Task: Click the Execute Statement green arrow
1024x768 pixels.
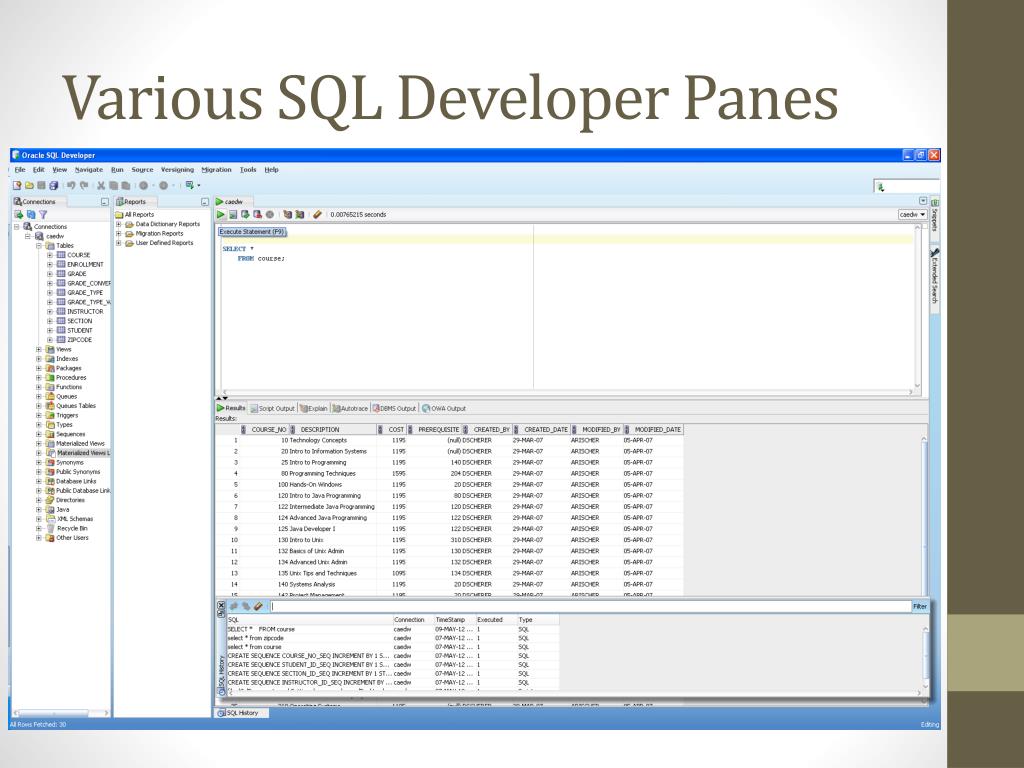Action: click(x=221, y=214)
